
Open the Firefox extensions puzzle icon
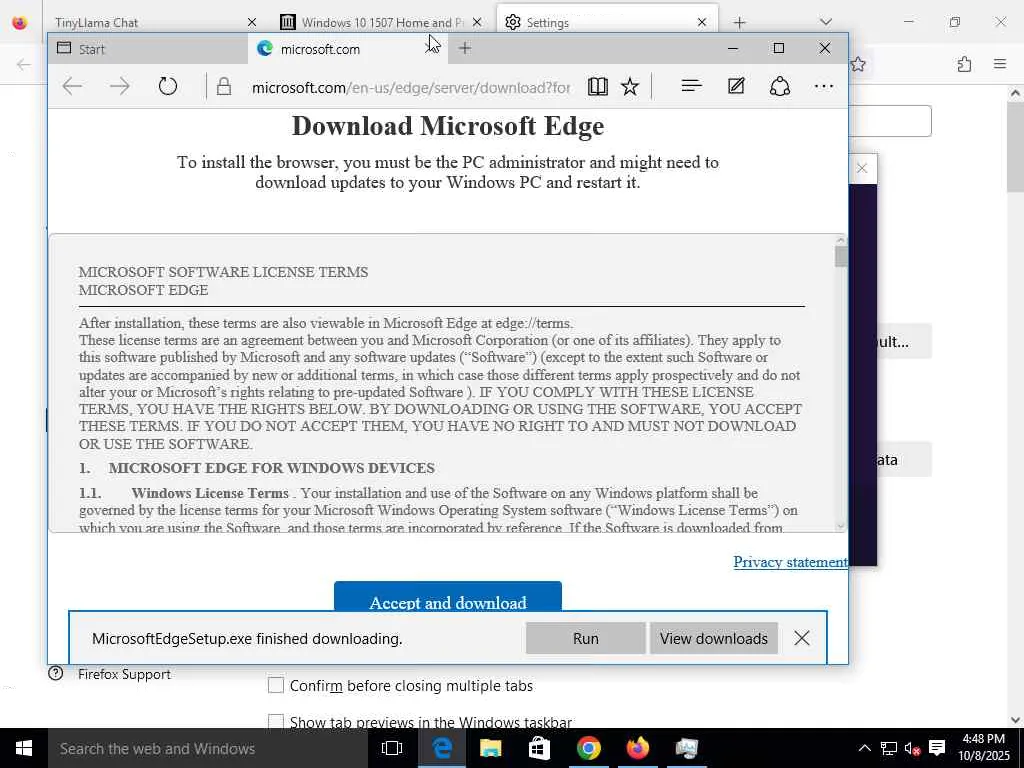coord(964,64)
